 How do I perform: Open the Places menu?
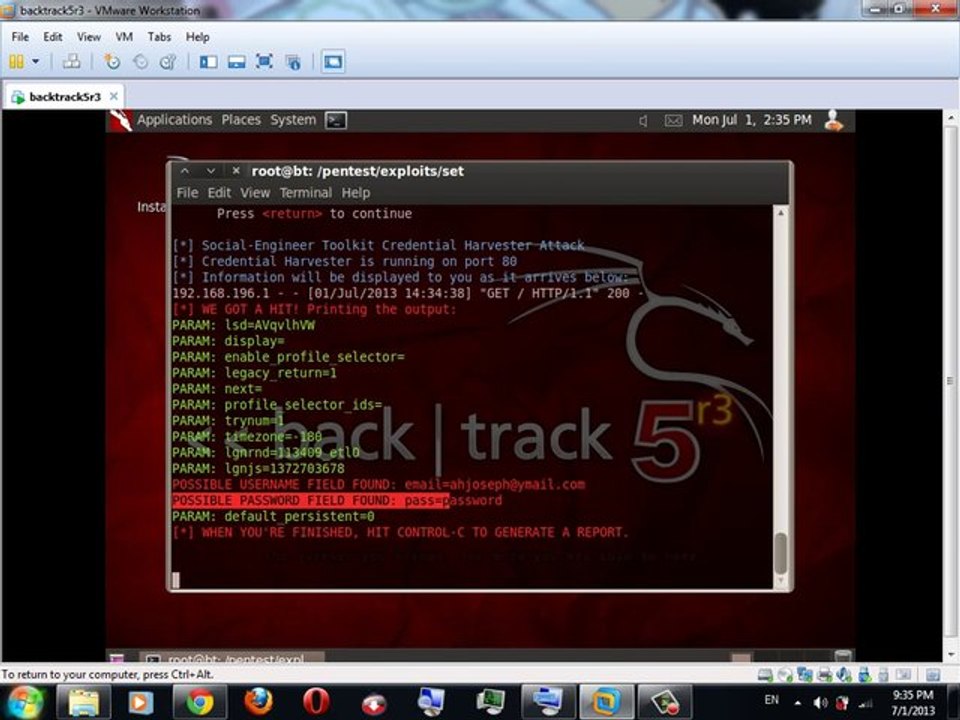pos(241,120)
